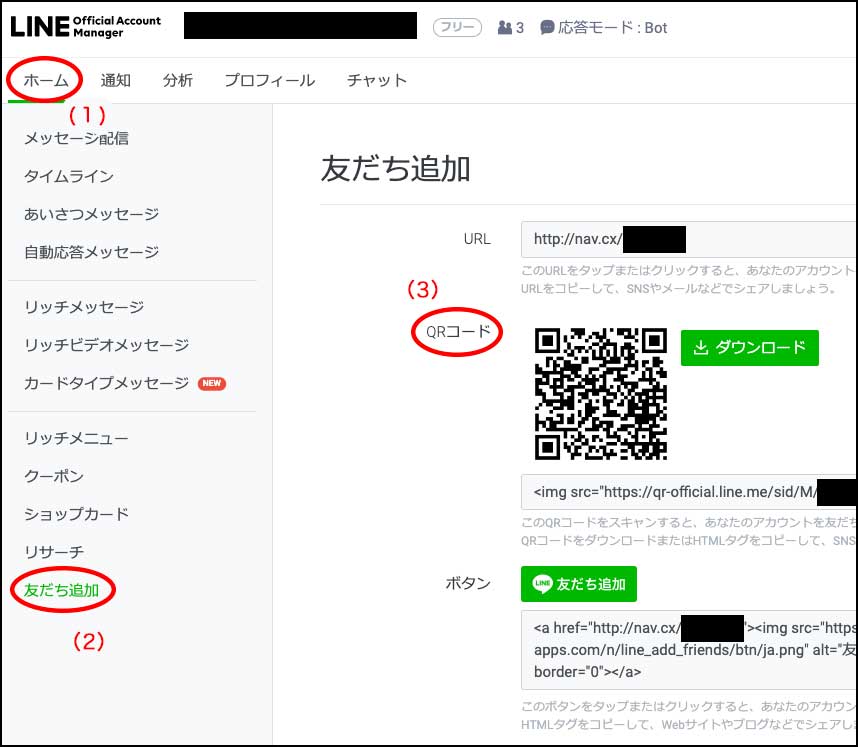Click the green 友だち追加 button
Screen dimensions: 858x747
point(578,584)
